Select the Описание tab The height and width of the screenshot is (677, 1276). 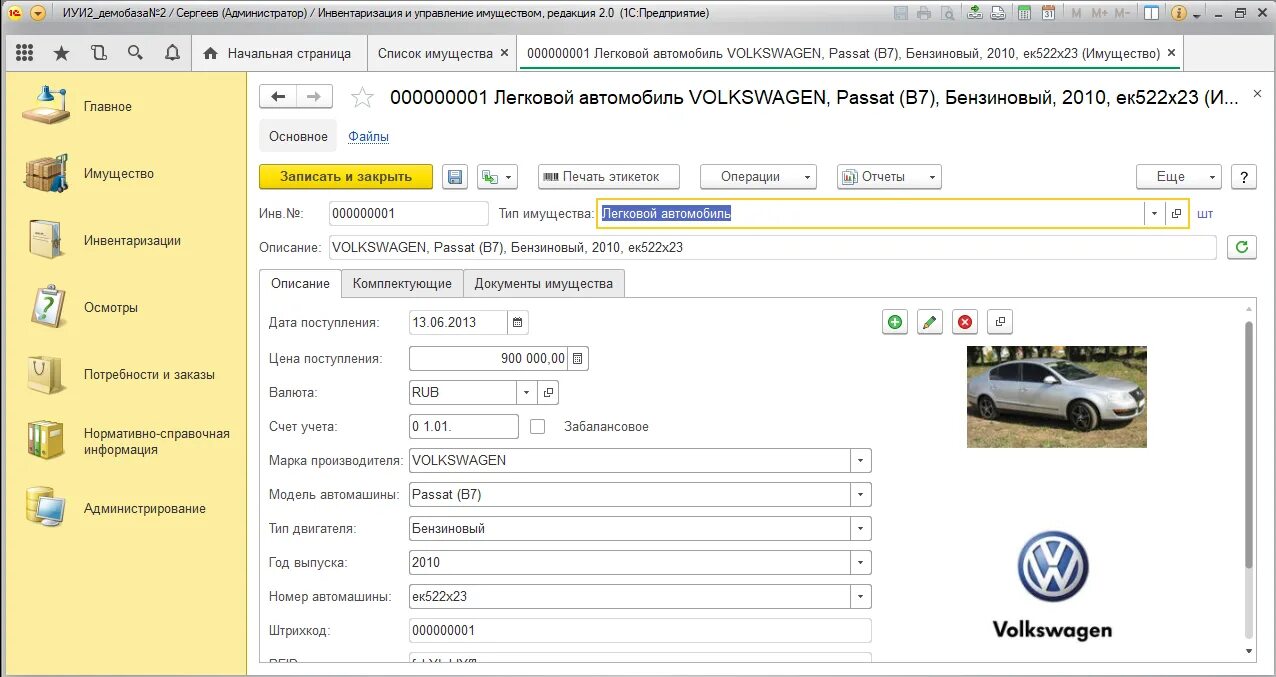(x=300, y=284)
